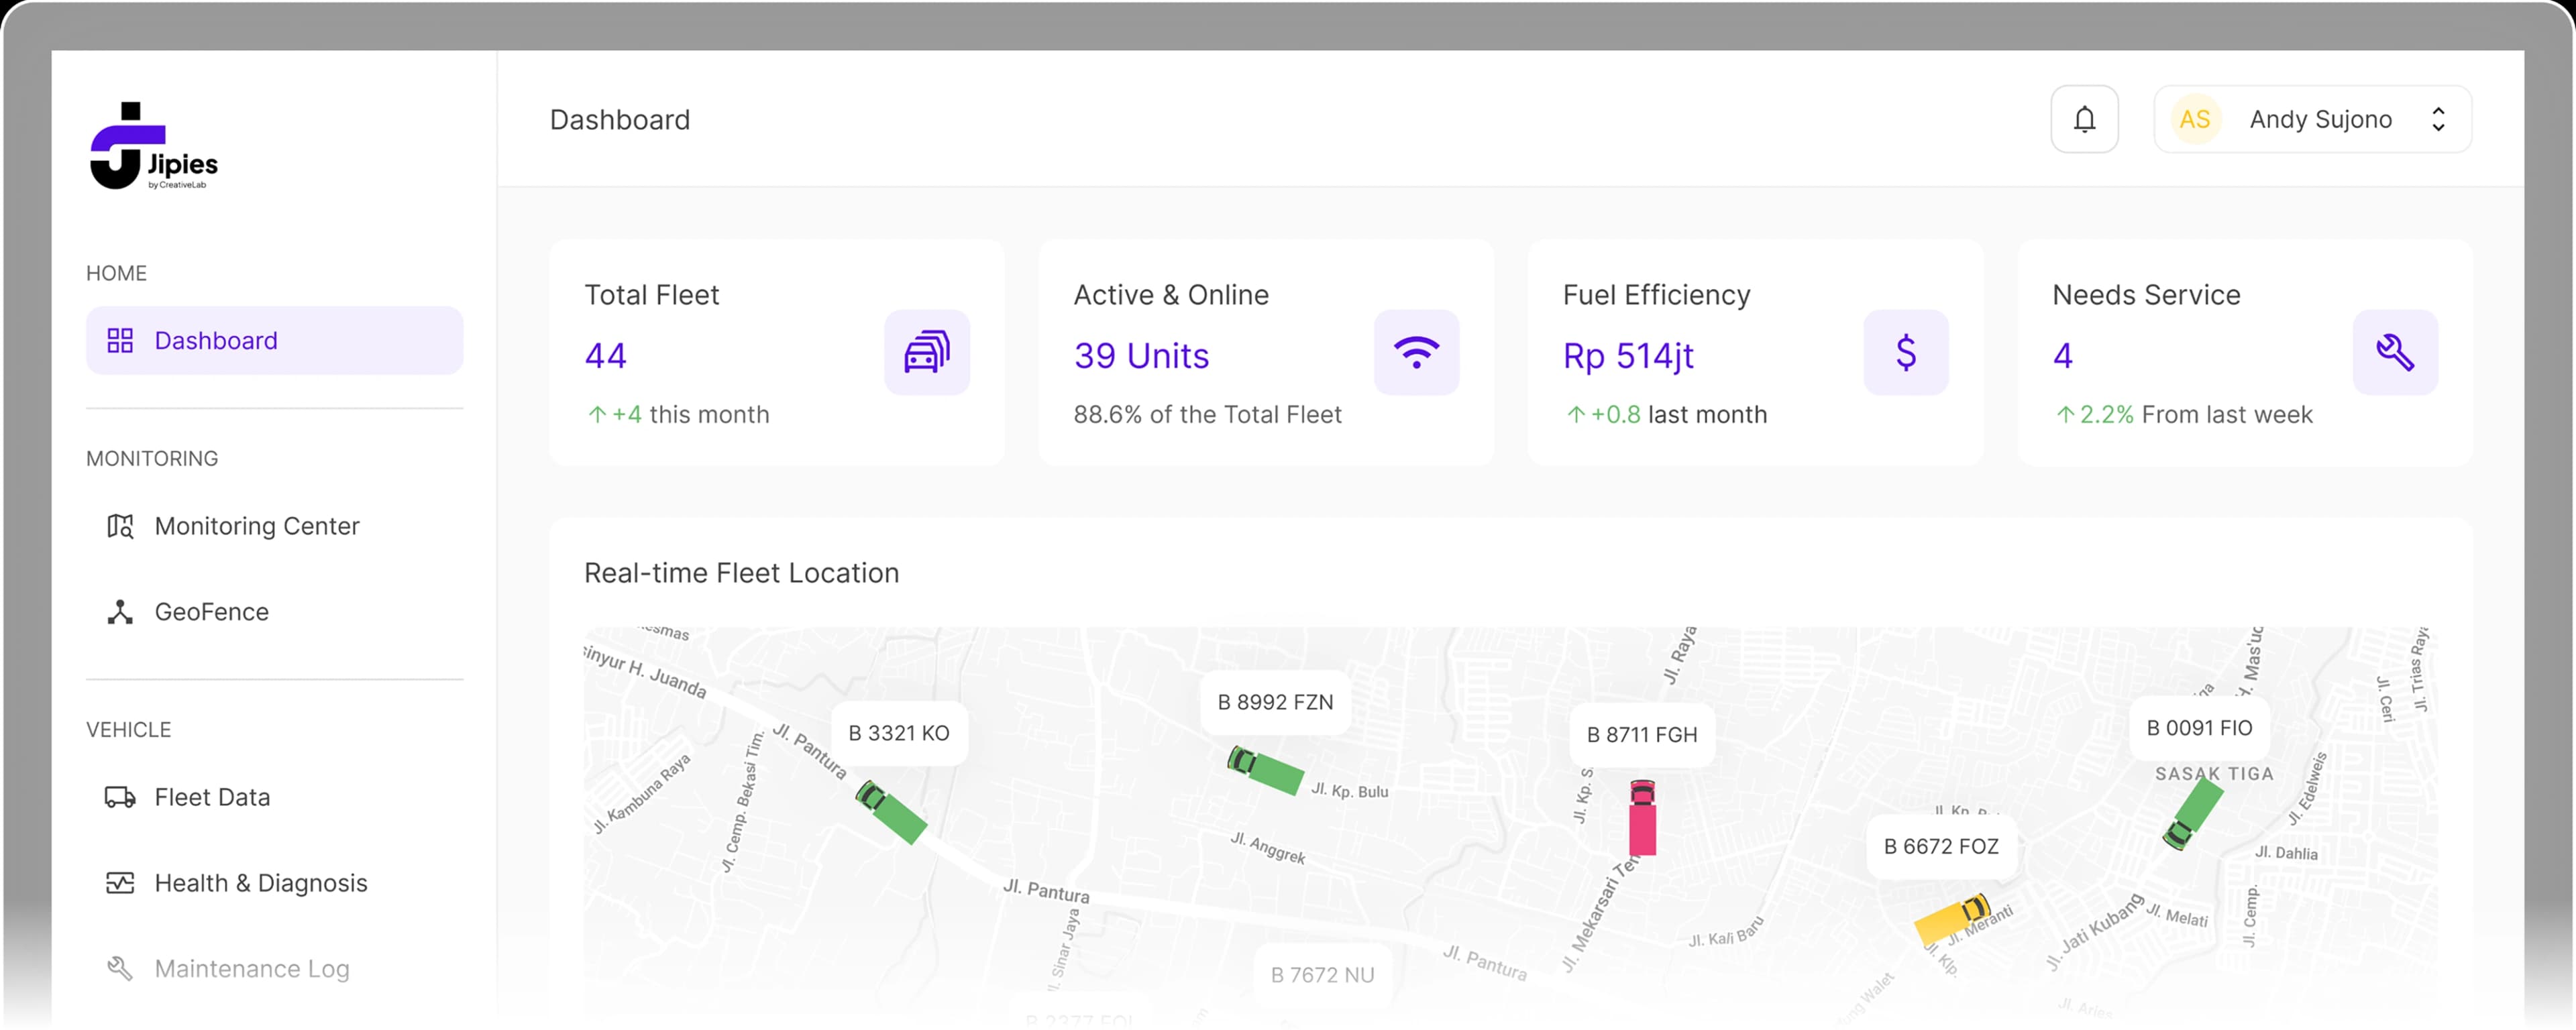Click the B 3321 KO map label

tap(899, 733)
